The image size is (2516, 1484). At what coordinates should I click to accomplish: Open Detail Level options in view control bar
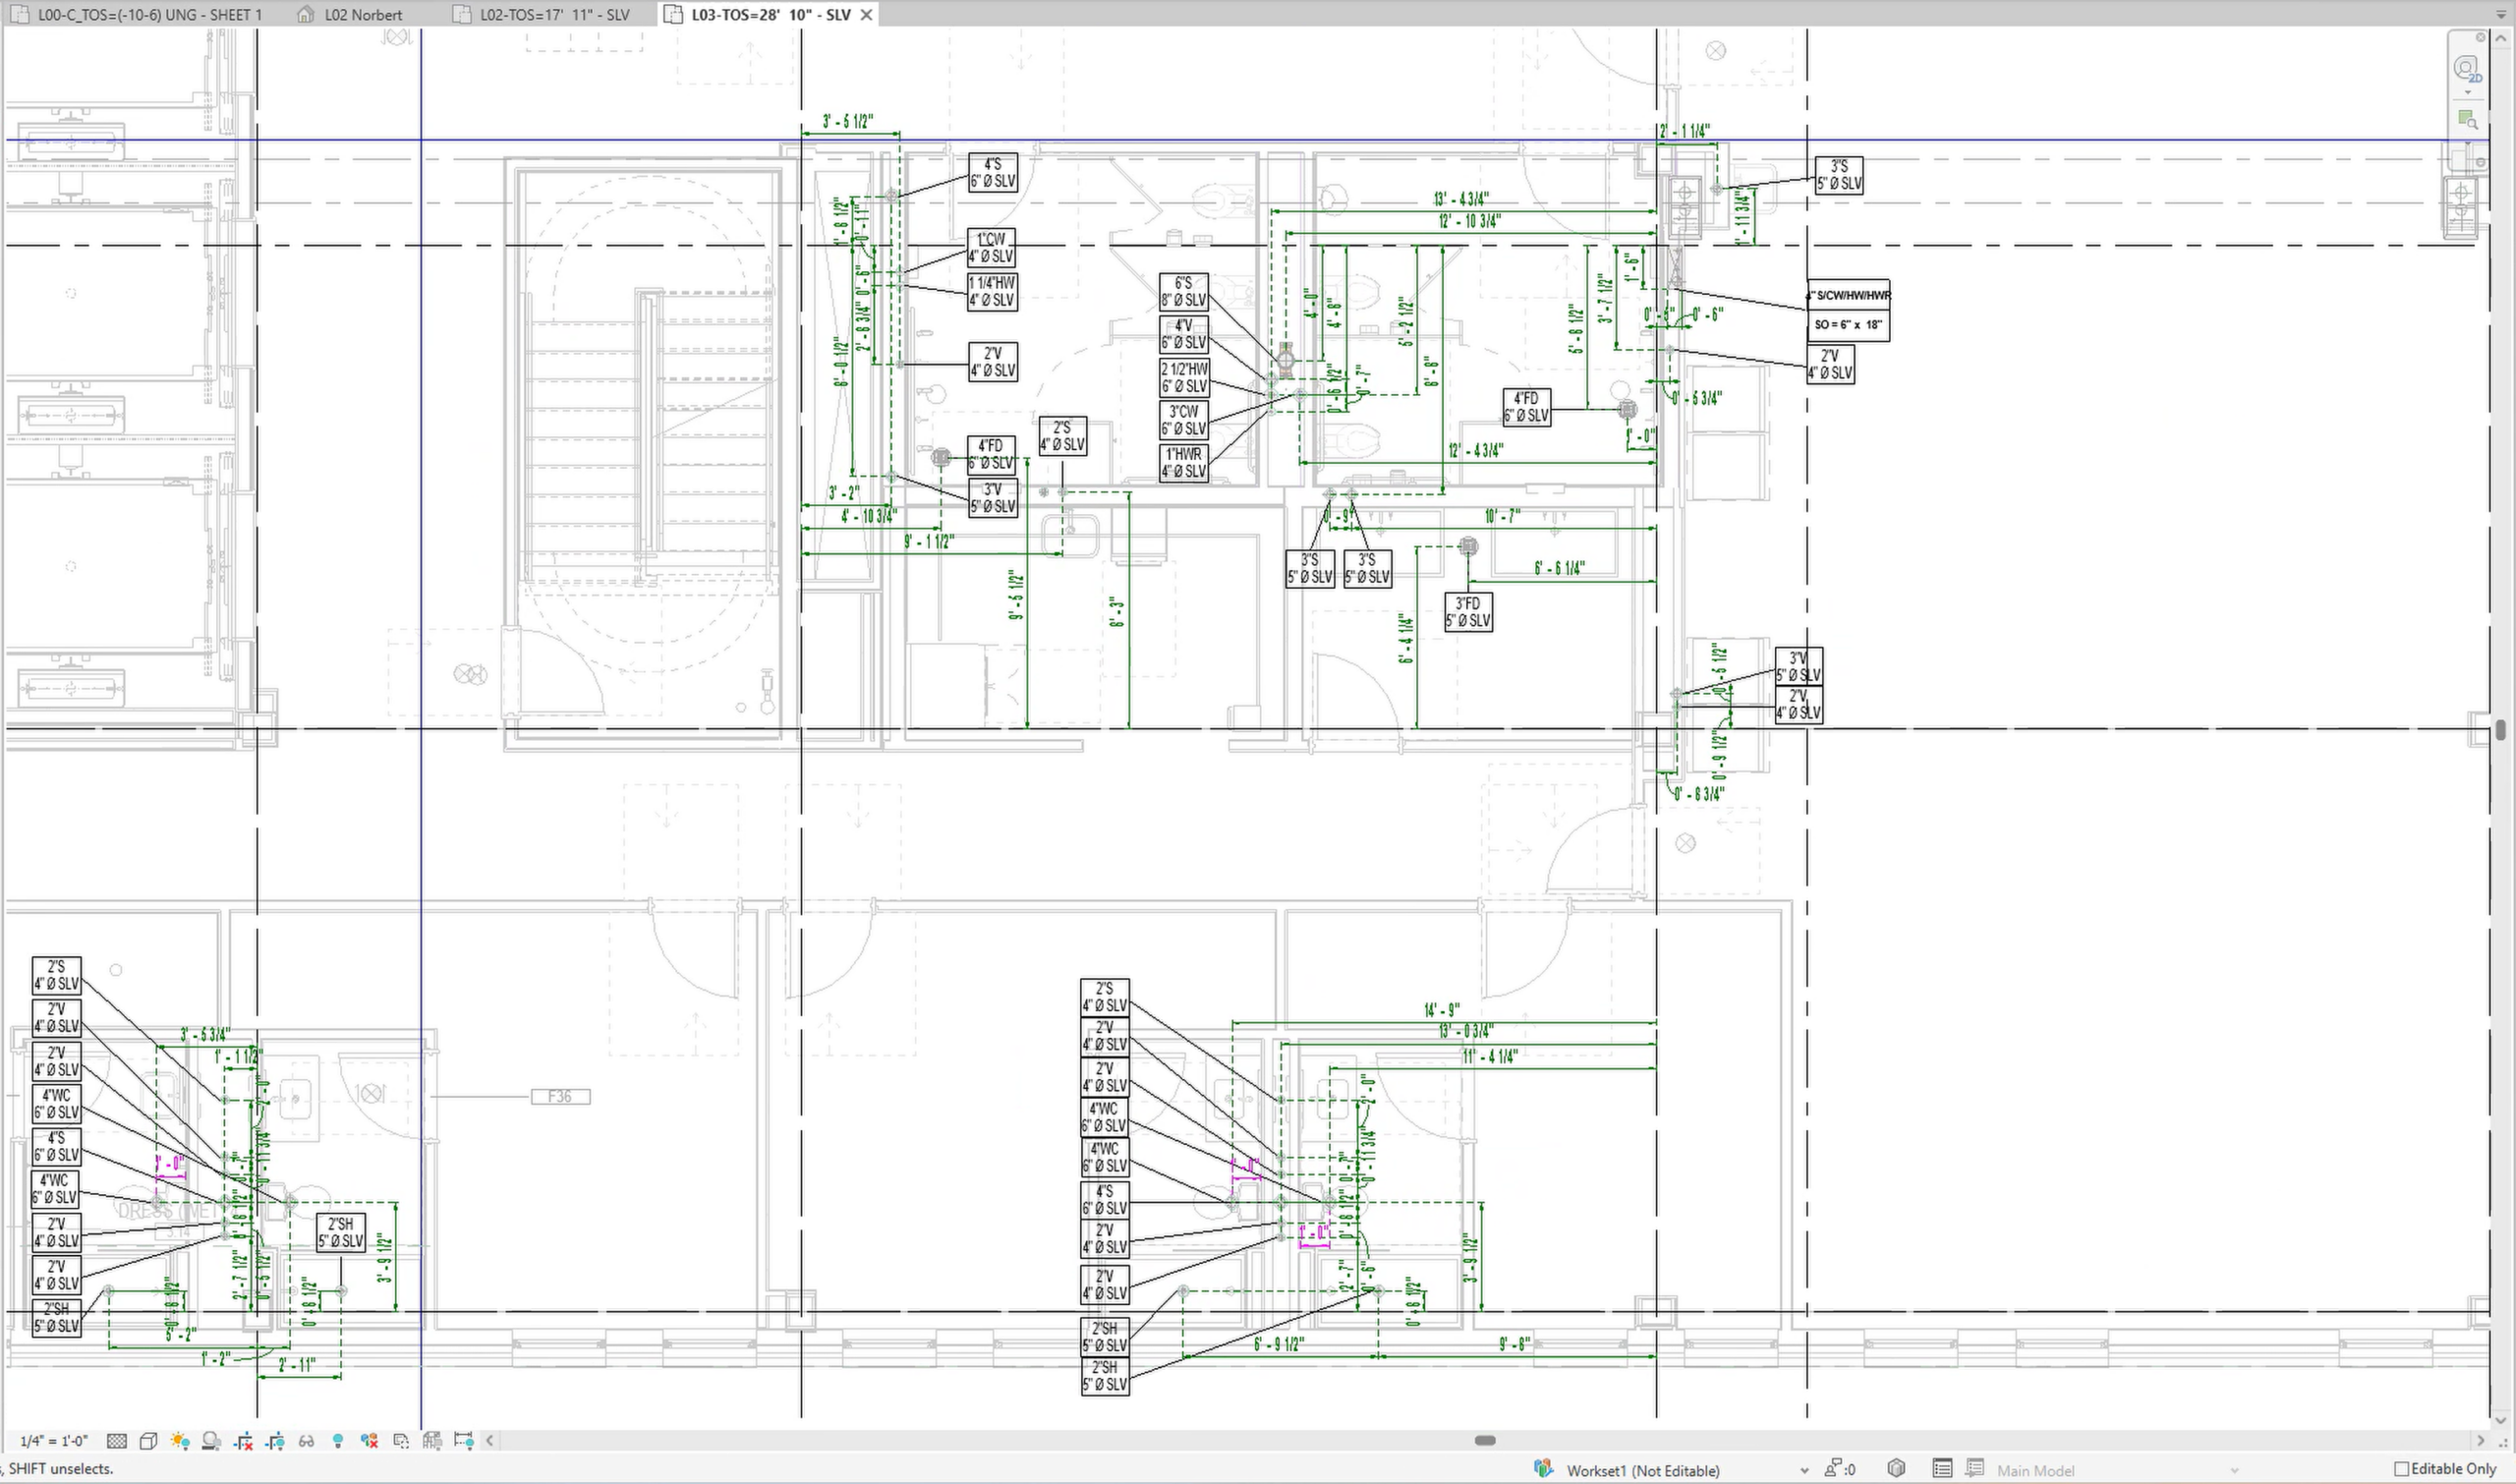(x=116, y=1441)
